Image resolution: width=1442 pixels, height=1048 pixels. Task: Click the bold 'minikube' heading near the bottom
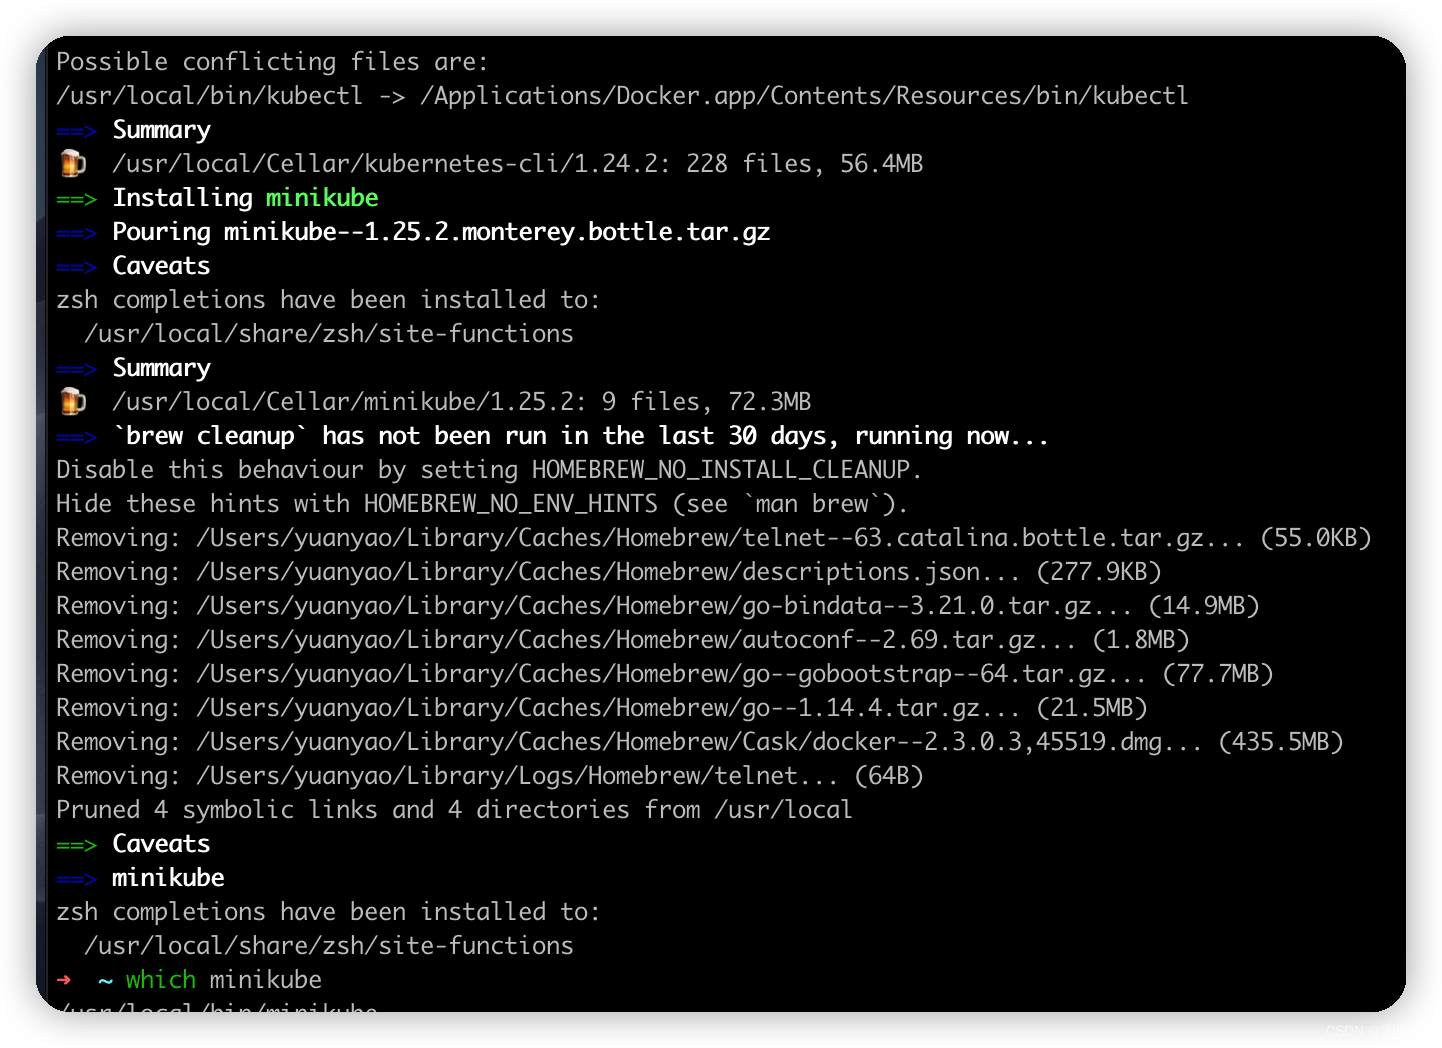pyautogui.click(x=168, y=878)
